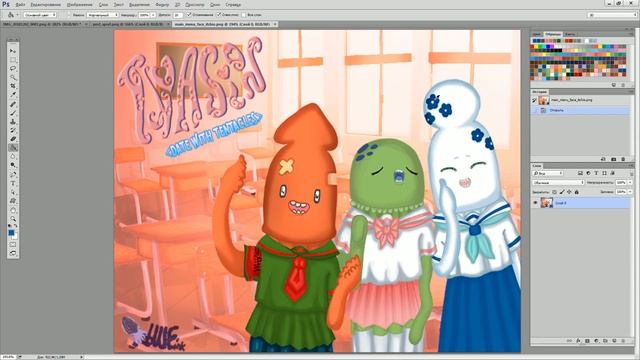Open the Файл menu

point(20,4)
